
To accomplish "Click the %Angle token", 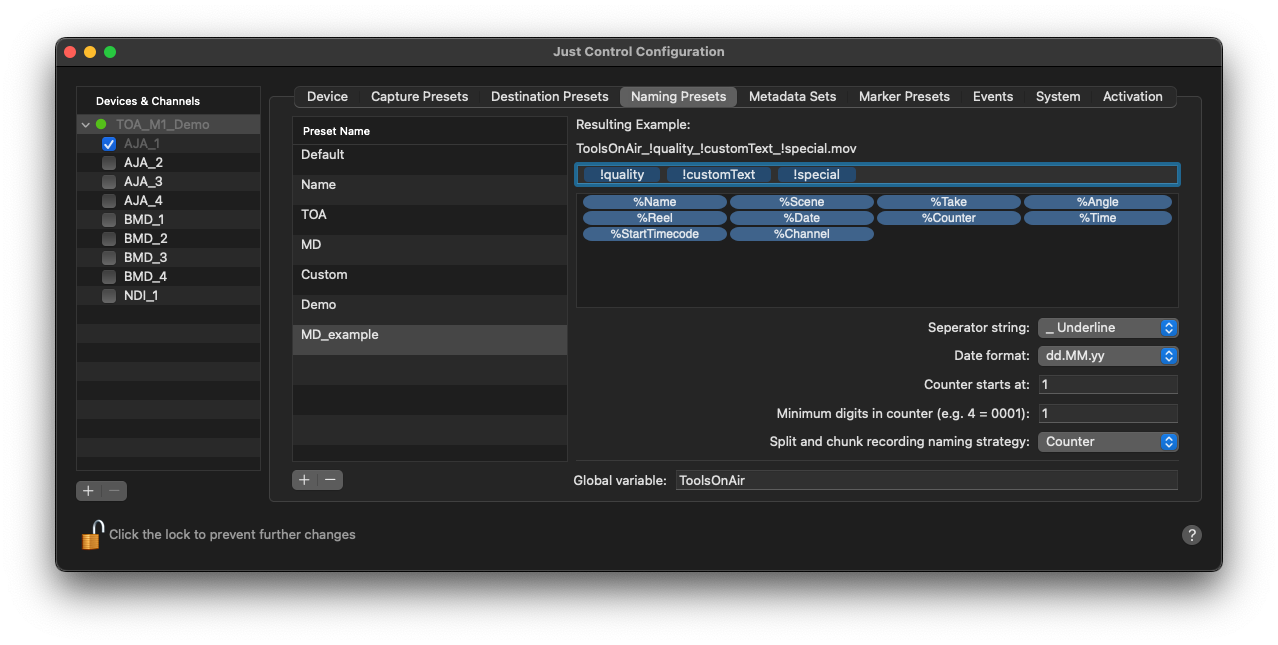I will pyautogui.click(x=1097, y=202).
